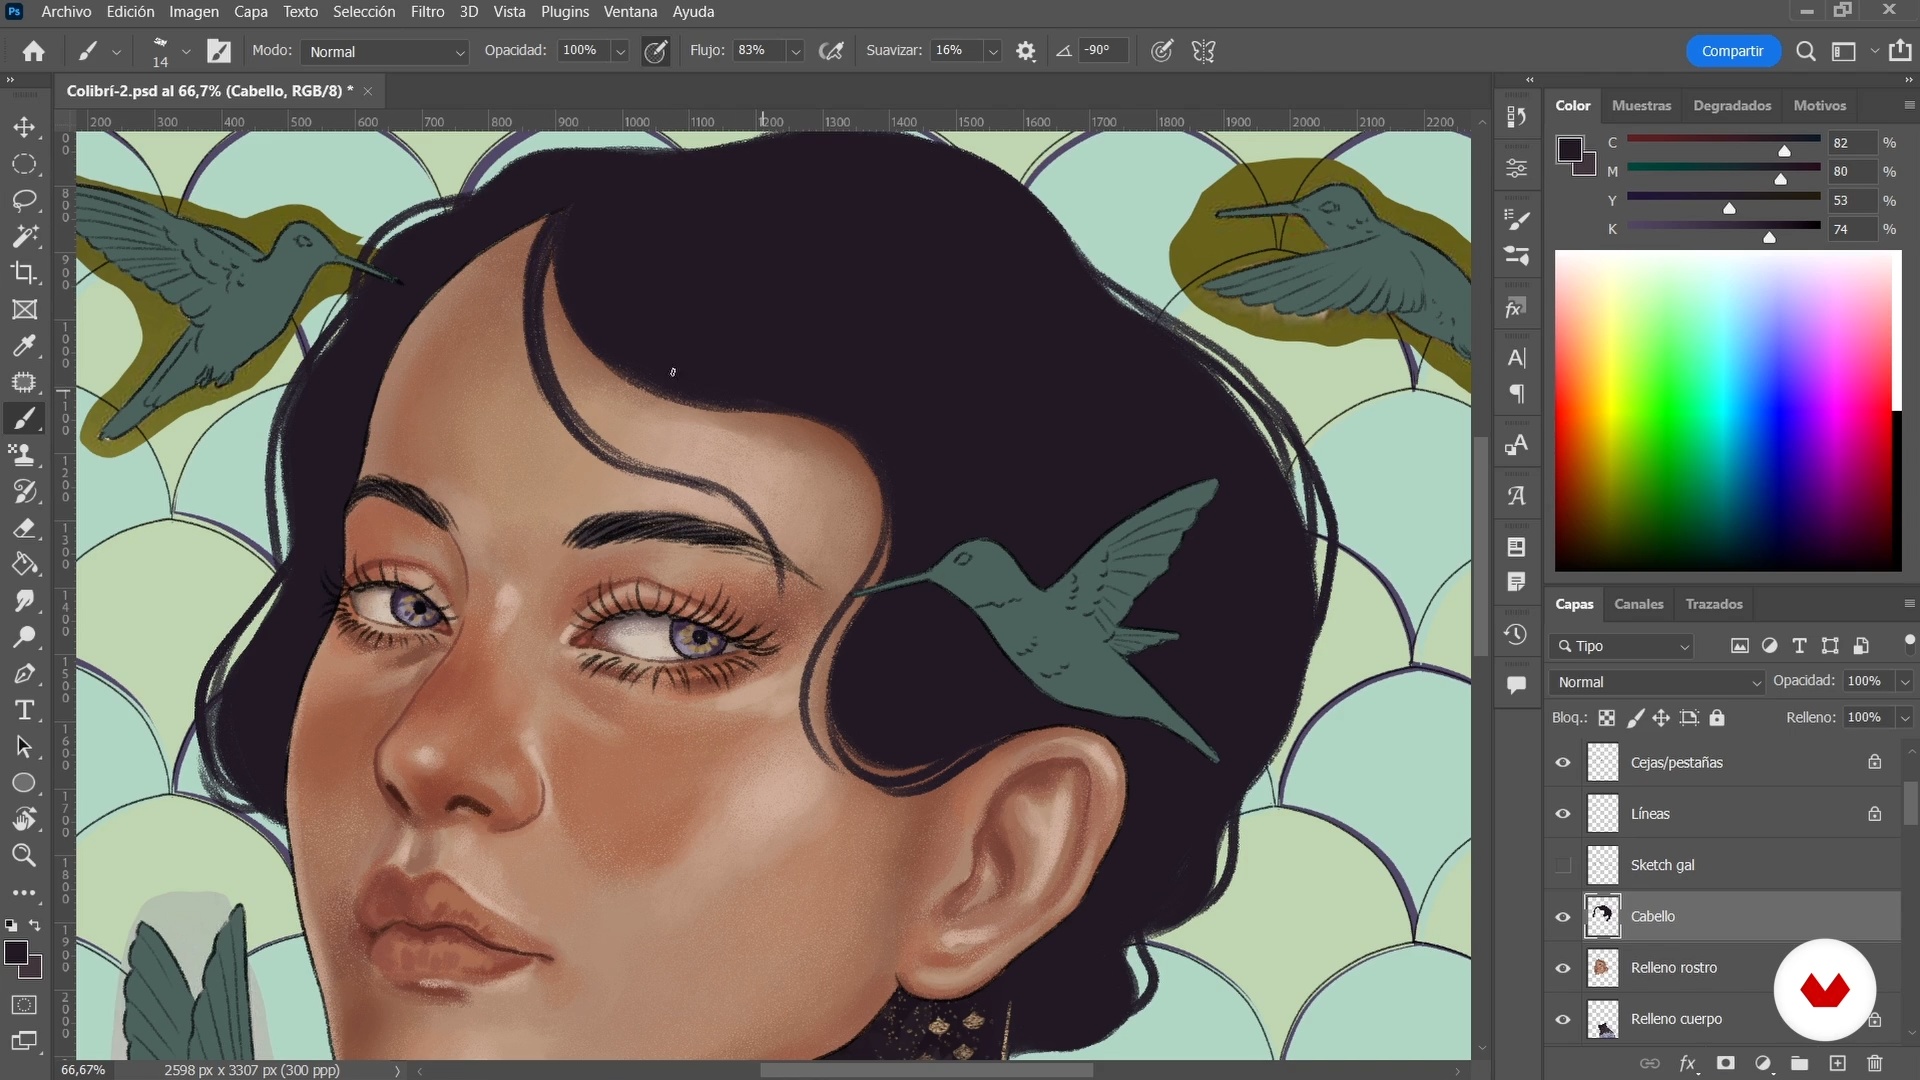Show the Sketch gal layer
The image size is (1920, 1080).
[x=1563, y=865]
